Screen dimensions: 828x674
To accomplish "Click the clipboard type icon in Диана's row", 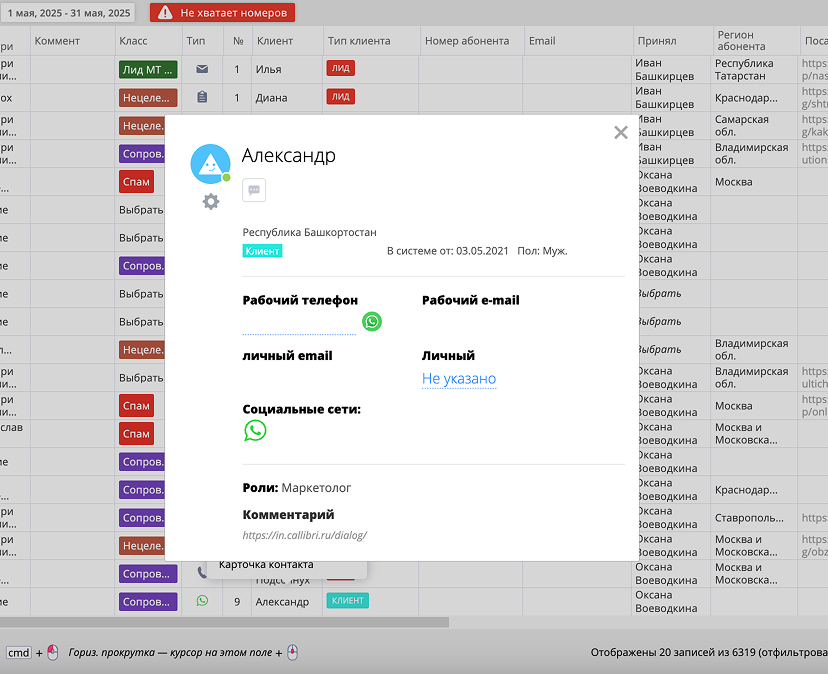I will pyautogui.click(x=202, y=98).
